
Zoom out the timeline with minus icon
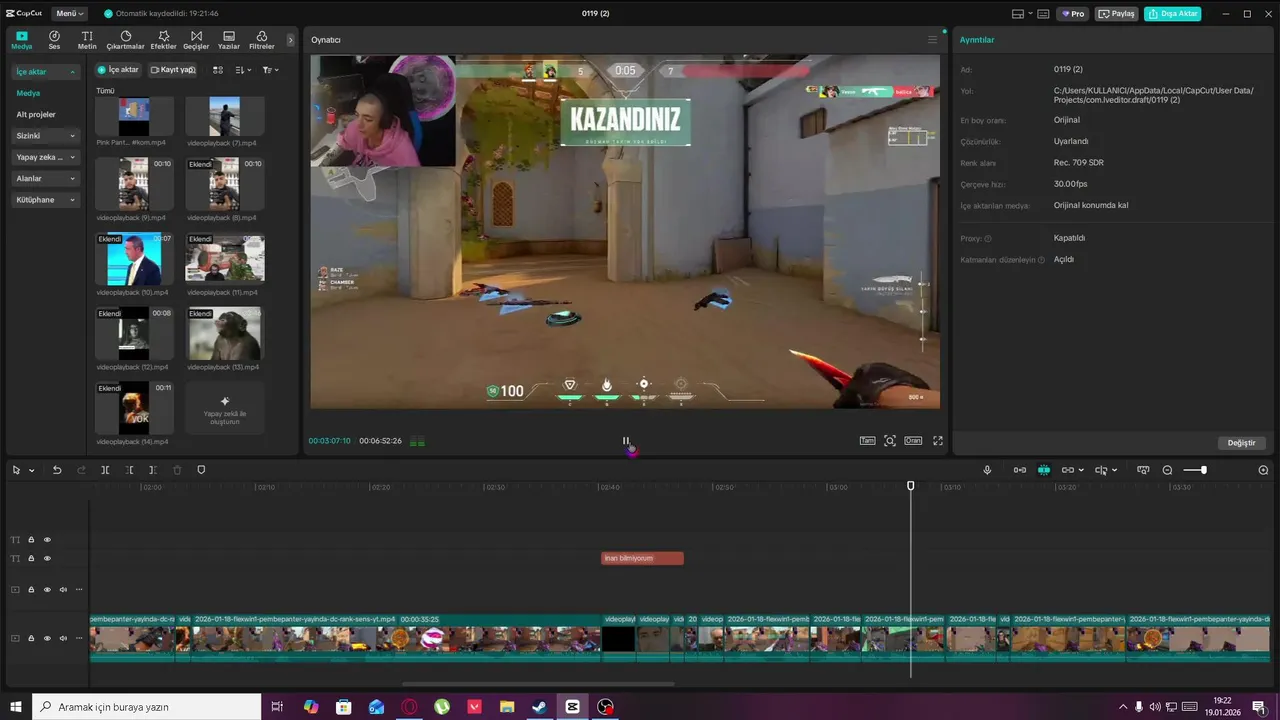click(x=1167, y=470)
